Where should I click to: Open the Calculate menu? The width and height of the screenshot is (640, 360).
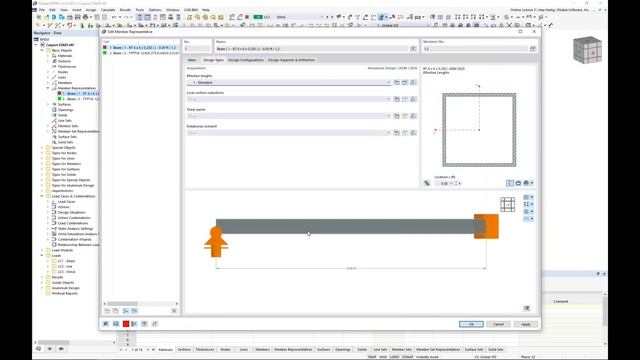[x=108, y=10]
